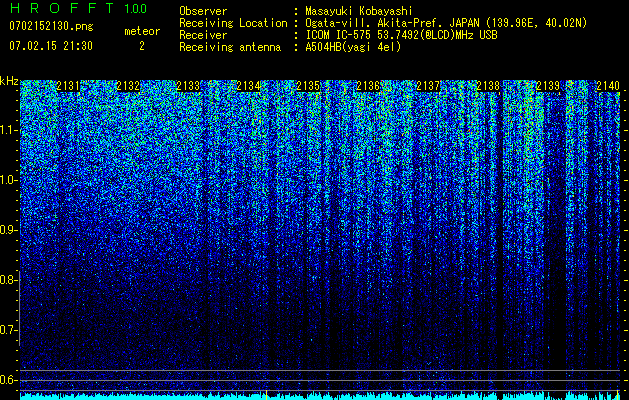Click observer name Masayuki Kobayashi
629x400 pixels.
pos(359,11)
